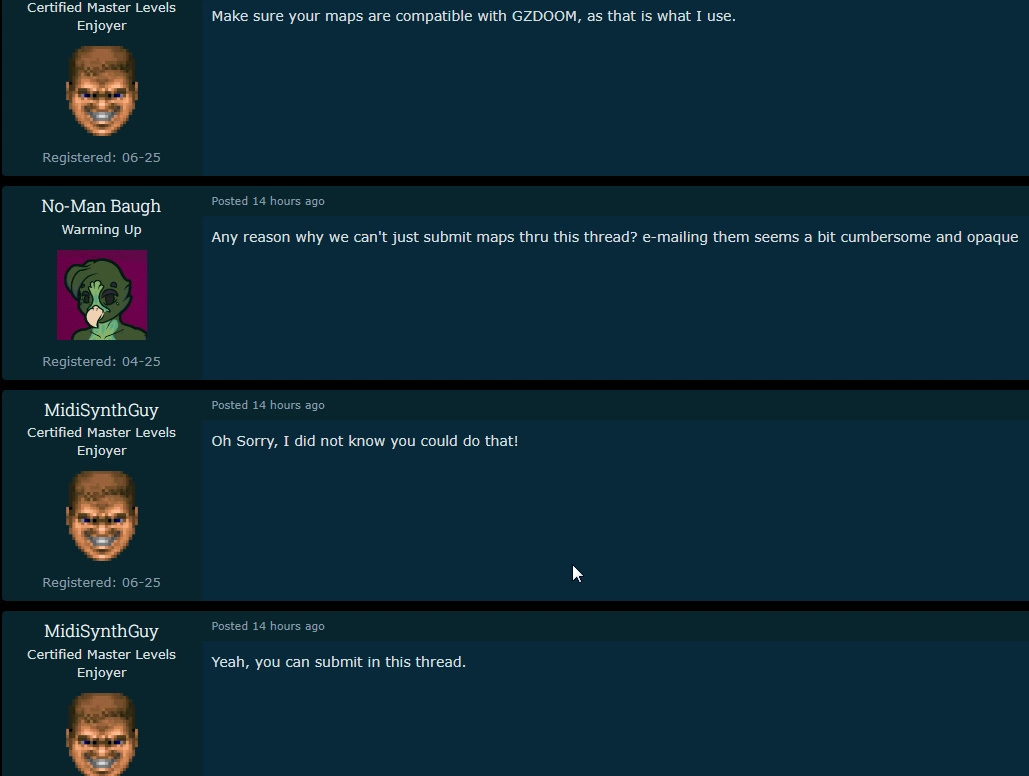
Task: Open the No-Man Baugh username link
Action: click(101, 206)
